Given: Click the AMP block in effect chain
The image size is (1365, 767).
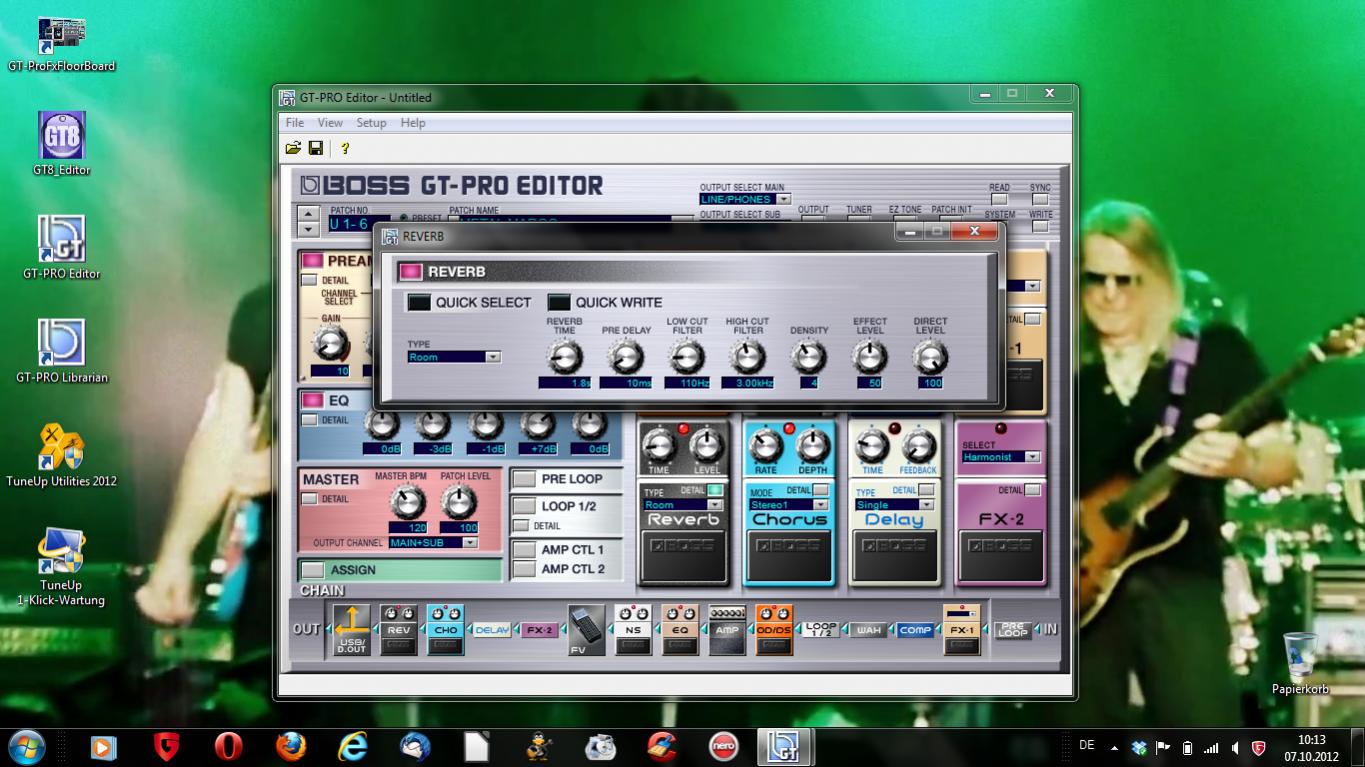Looking at the screenshot, I should (727, 630).
